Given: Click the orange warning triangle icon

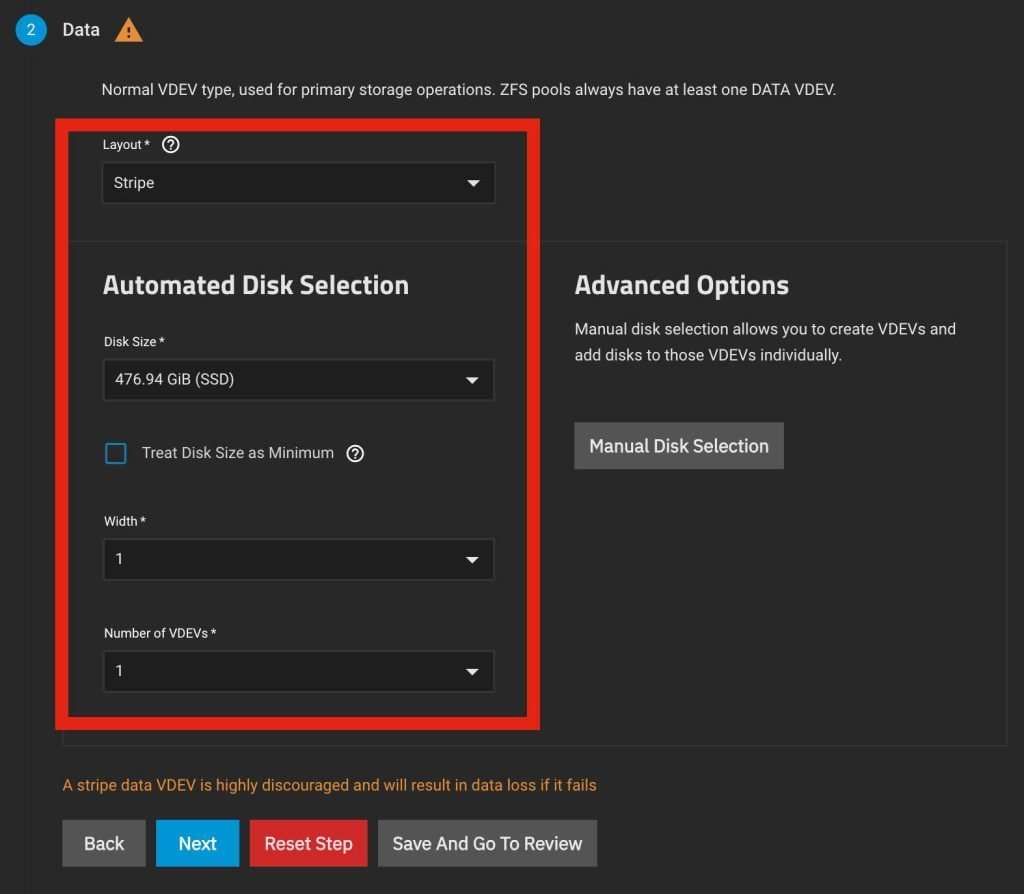Looking at the screenshot, I should 129,31.
